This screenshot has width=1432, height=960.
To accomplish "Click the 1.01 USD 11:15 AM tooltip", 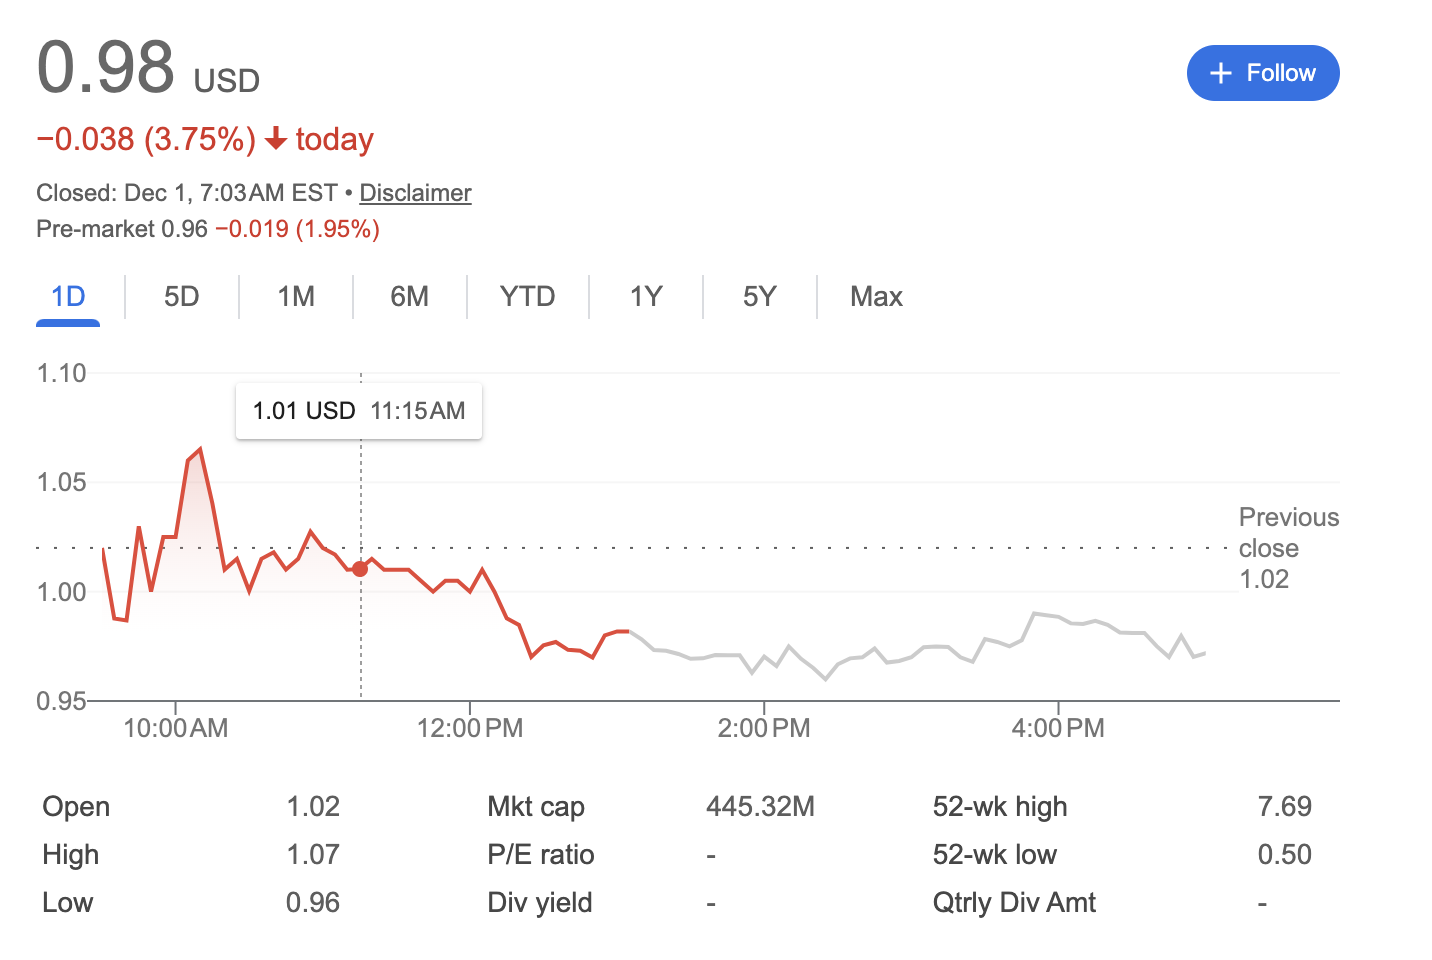I will click(359, 411).
